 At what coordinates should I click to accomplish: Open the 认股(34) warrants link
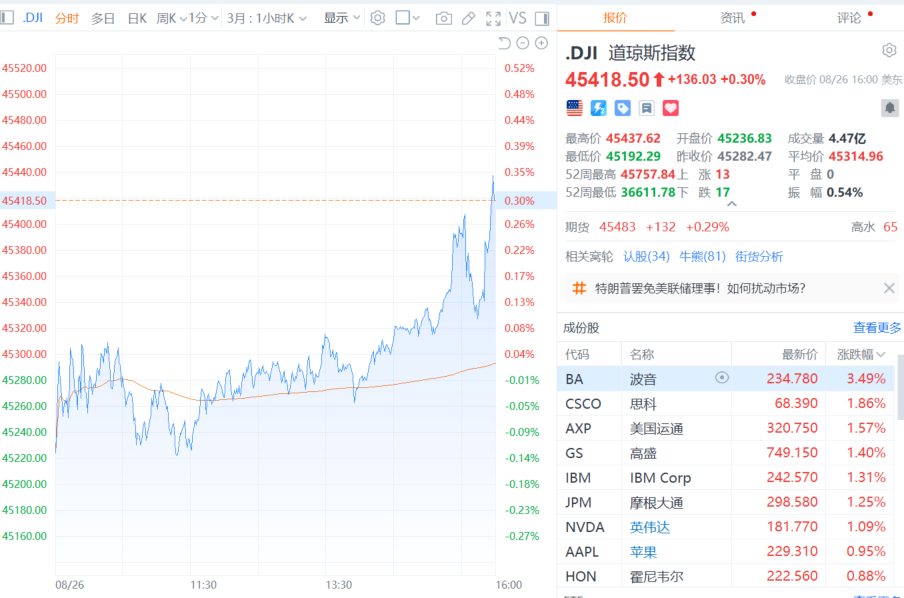click(646, 256)
